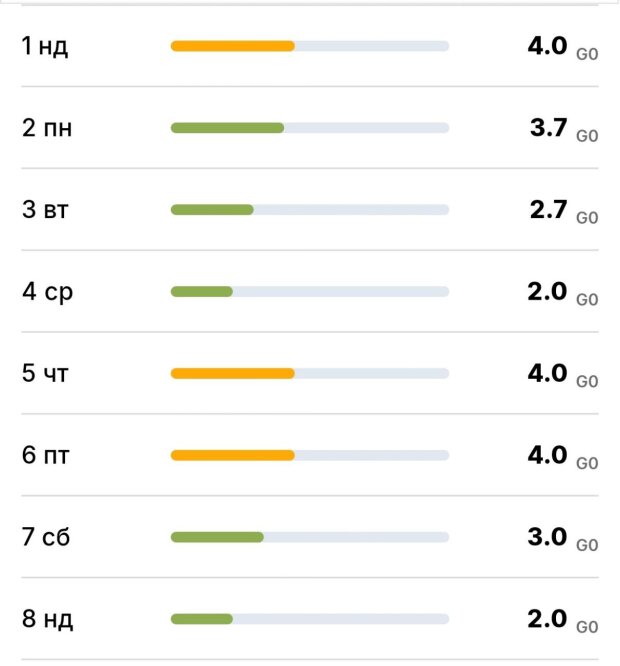Select the '1 нд' day label

(x=45, y=47)
